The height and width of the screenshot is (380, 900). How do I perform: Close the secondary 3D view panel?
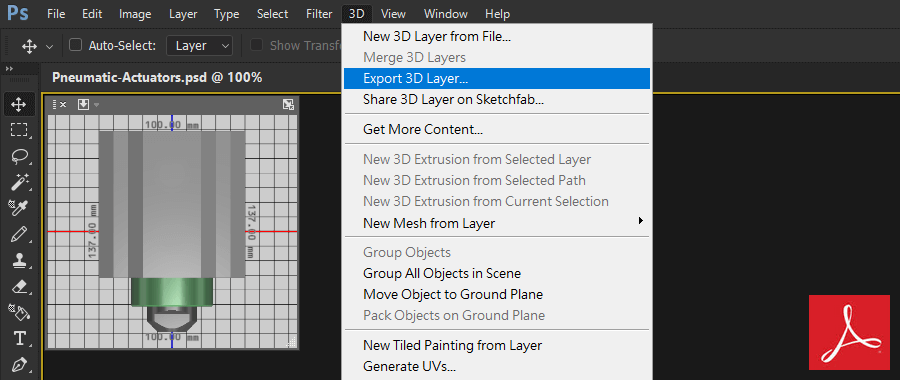coord(64,104)
